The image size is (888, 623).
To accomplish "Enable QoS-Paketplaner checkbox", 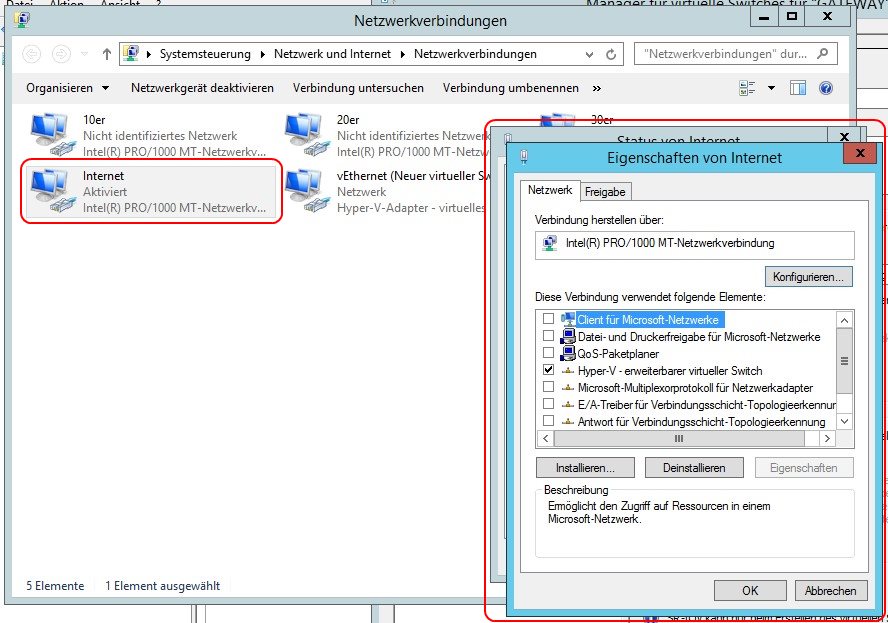I will pos(548,353).
